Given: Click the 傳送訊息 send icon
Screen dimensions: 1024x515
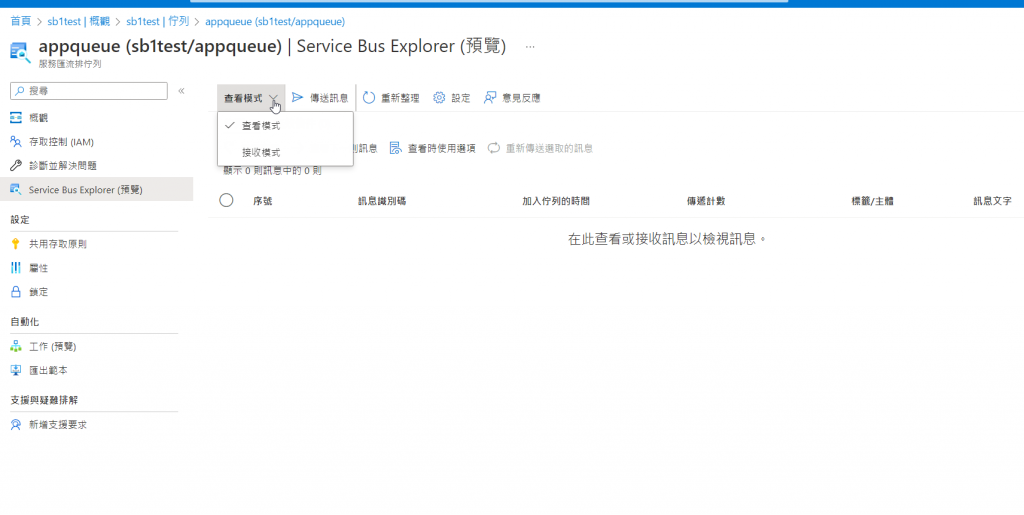Looking at the screenshot, I should point(297,98).
